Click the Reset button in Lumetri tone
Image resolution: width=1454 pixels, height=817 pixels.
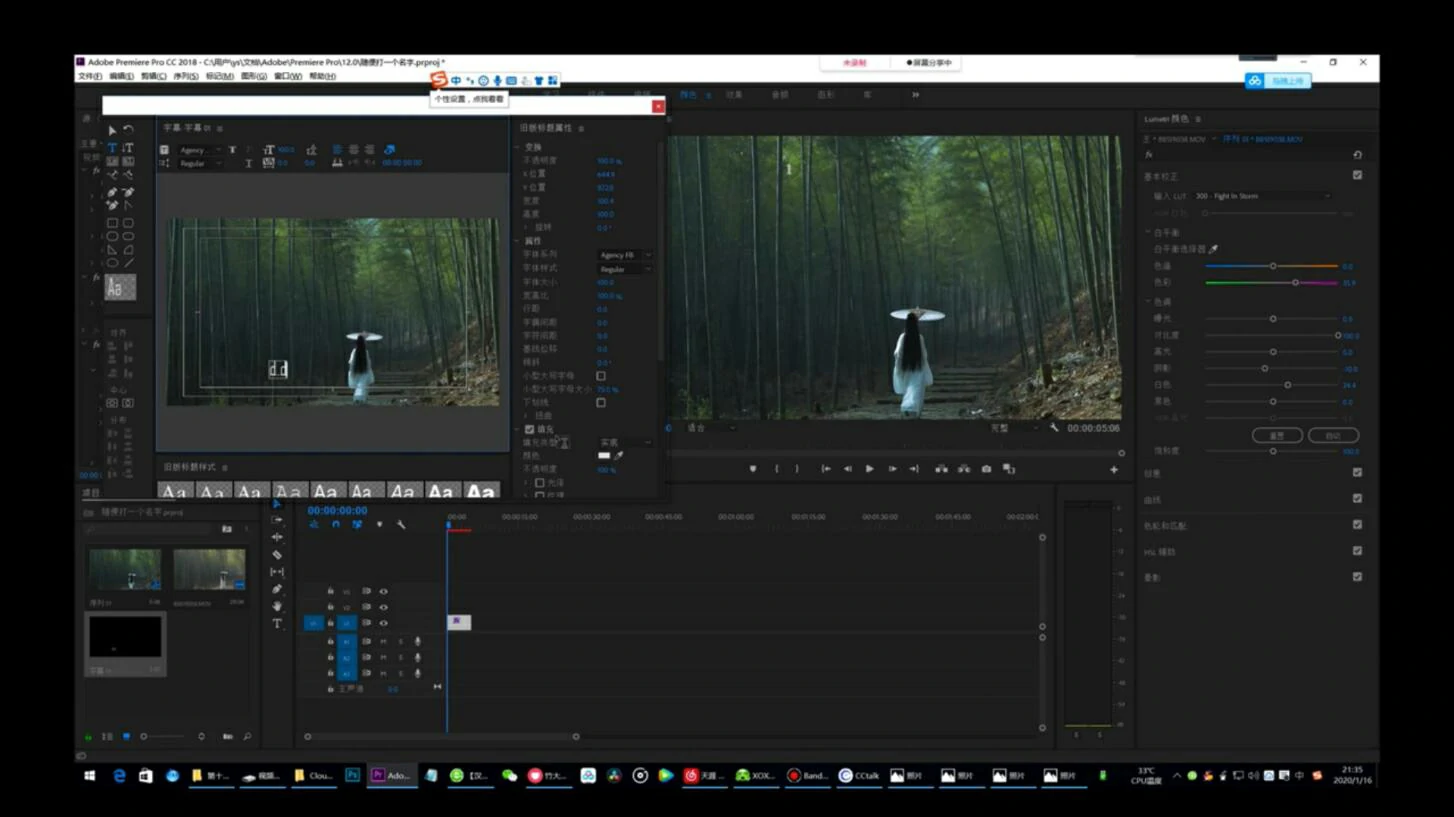click(x=1277, y=435)
